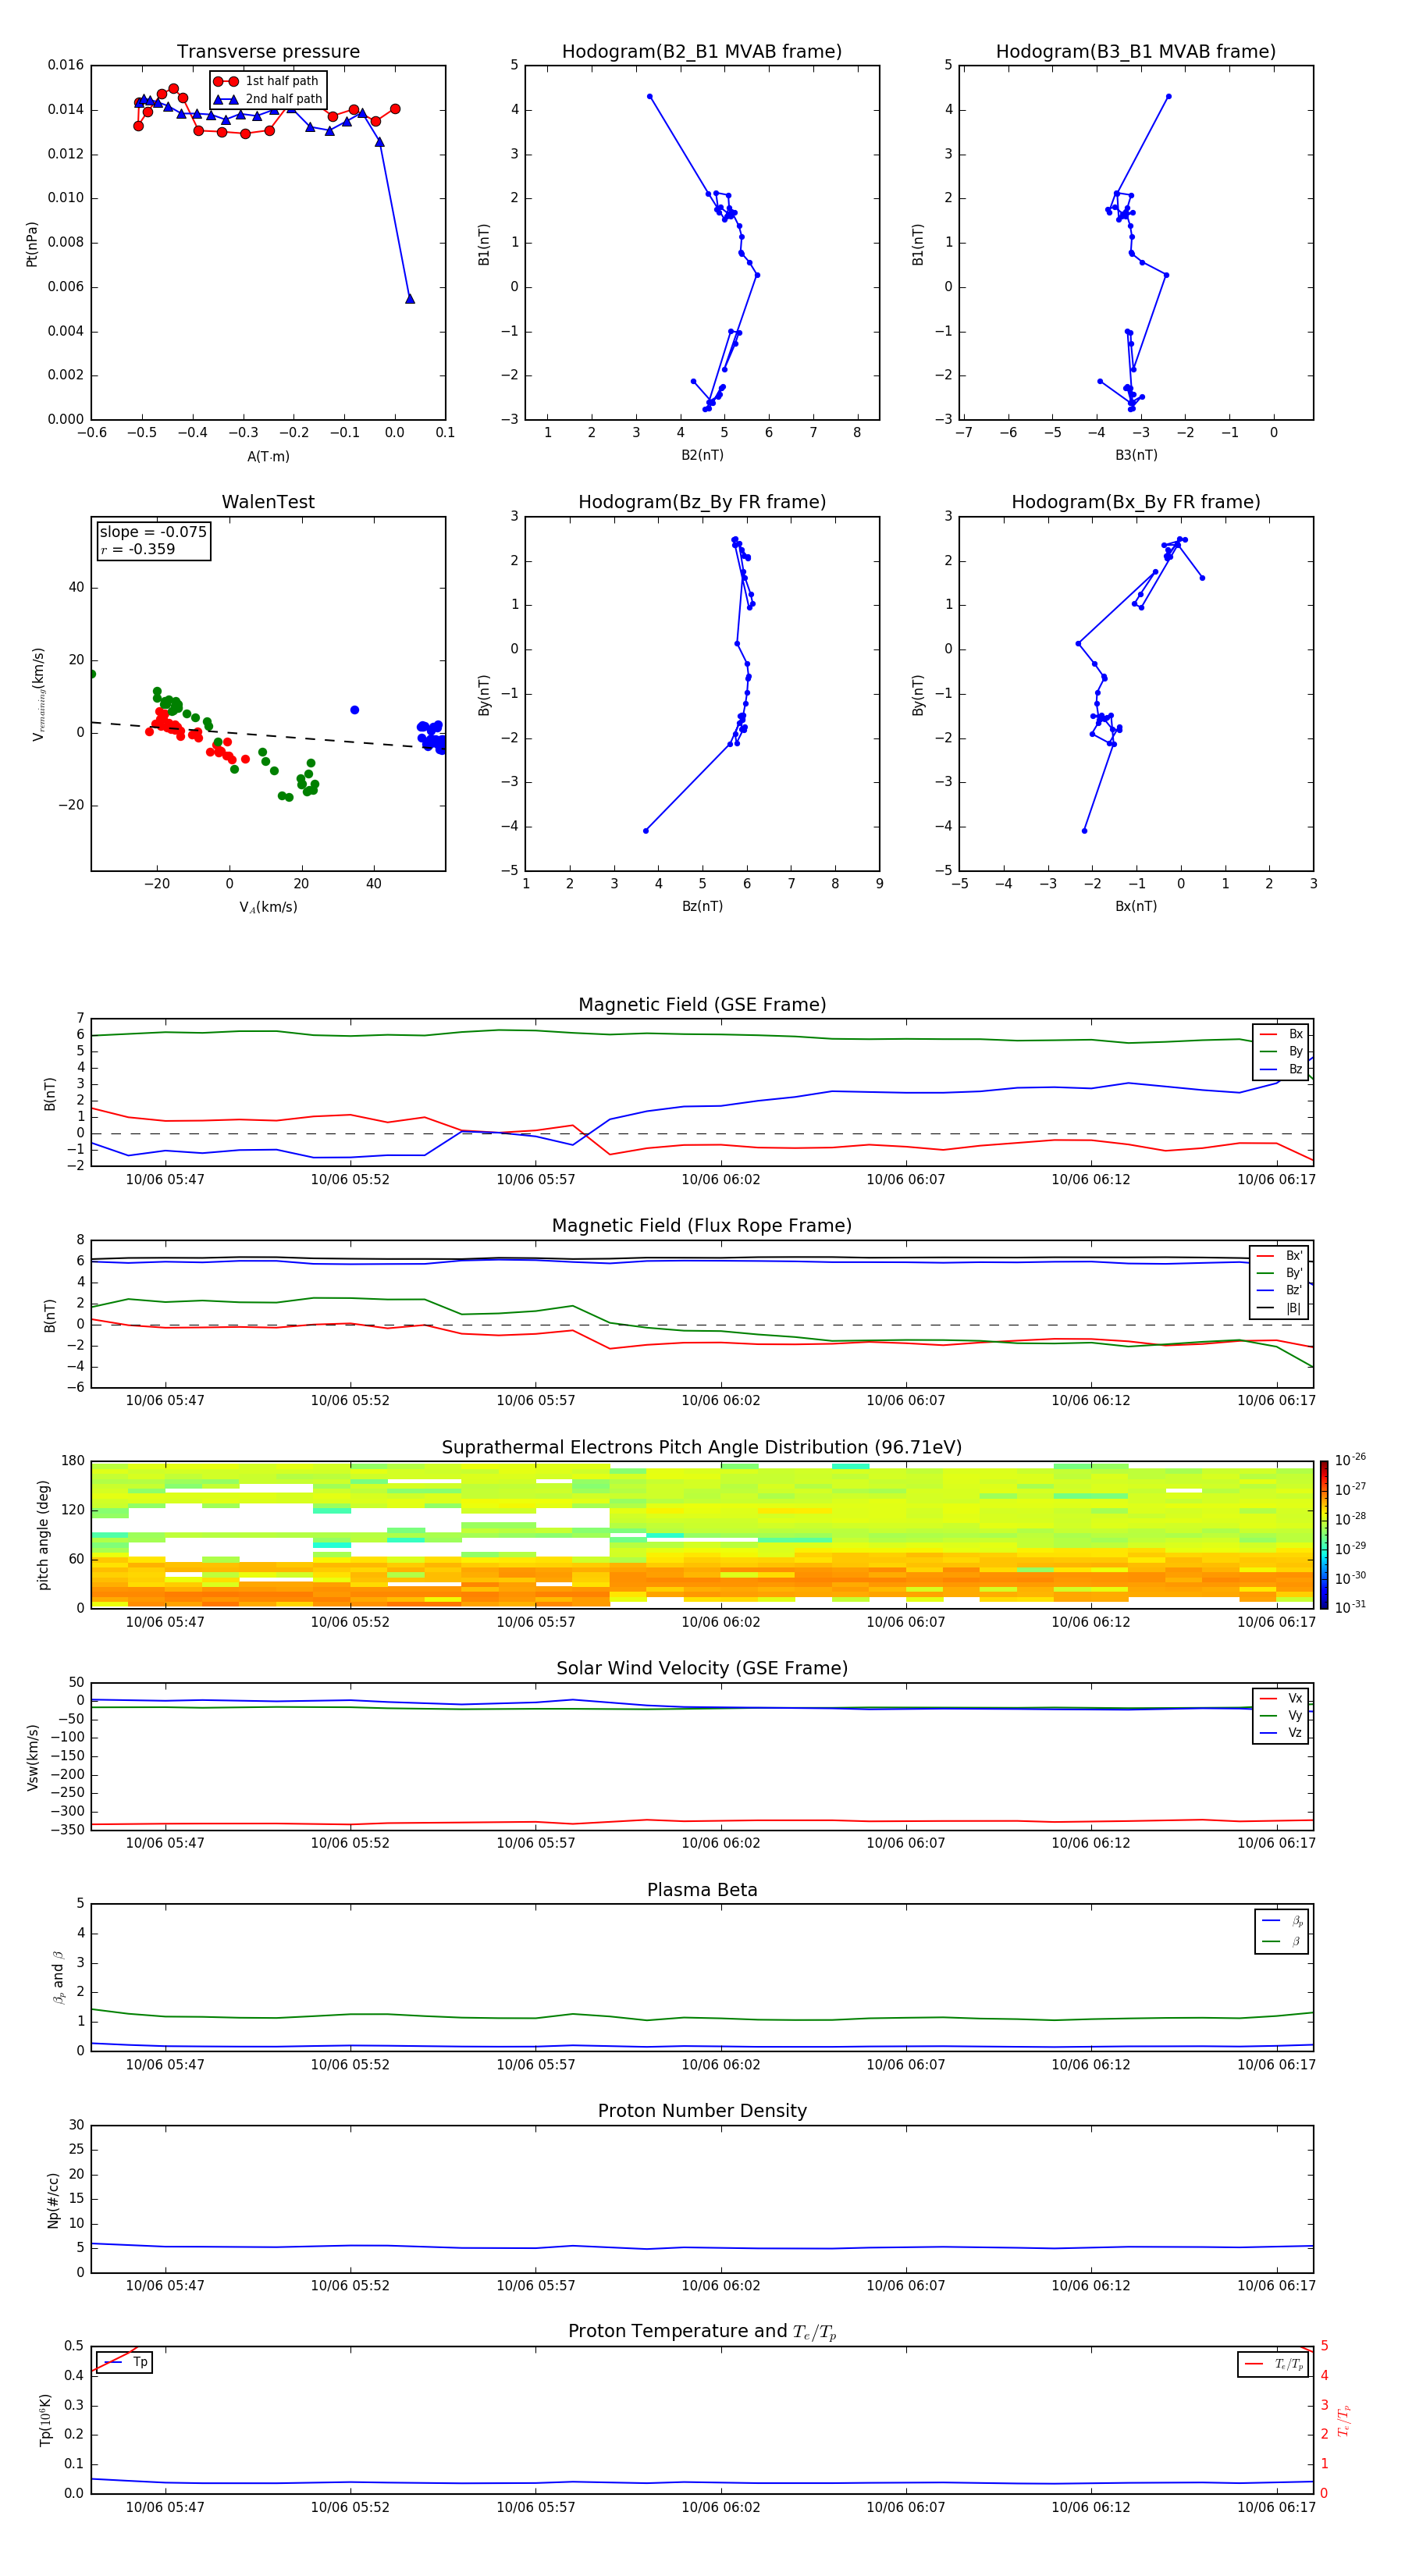Image resolution: width=1405 pixels, height=2576 pixels.
Task: Click the 'Proton Number Density' title
Action: coord(702,2111)
